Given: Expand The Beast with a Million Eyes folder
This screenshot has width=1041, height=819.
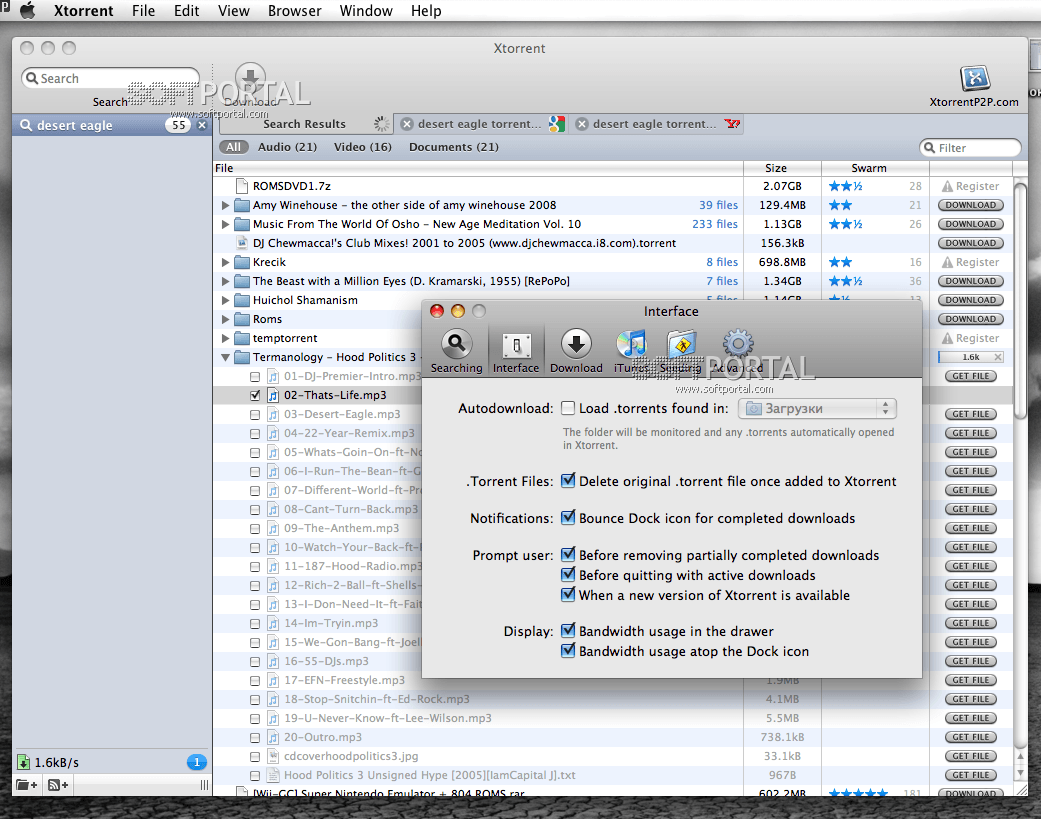Looking at the screenshot, I should 225,281.
